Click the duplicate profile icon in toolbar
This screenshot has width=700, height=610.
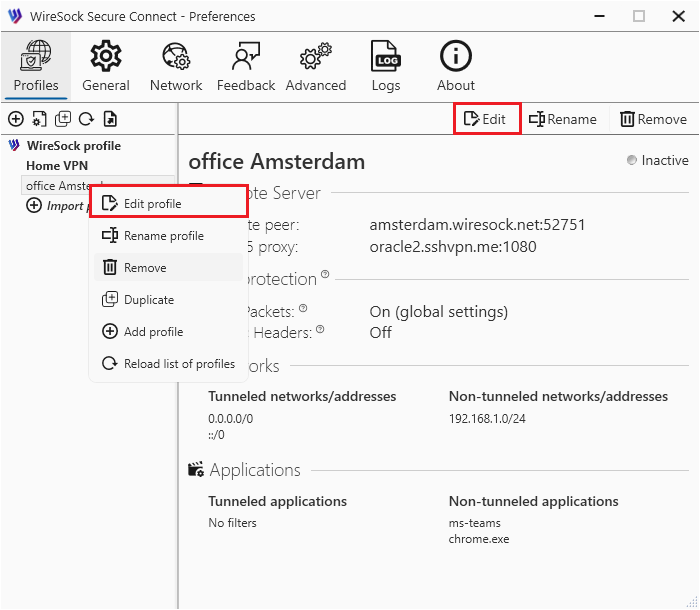[x=63, y=119]
